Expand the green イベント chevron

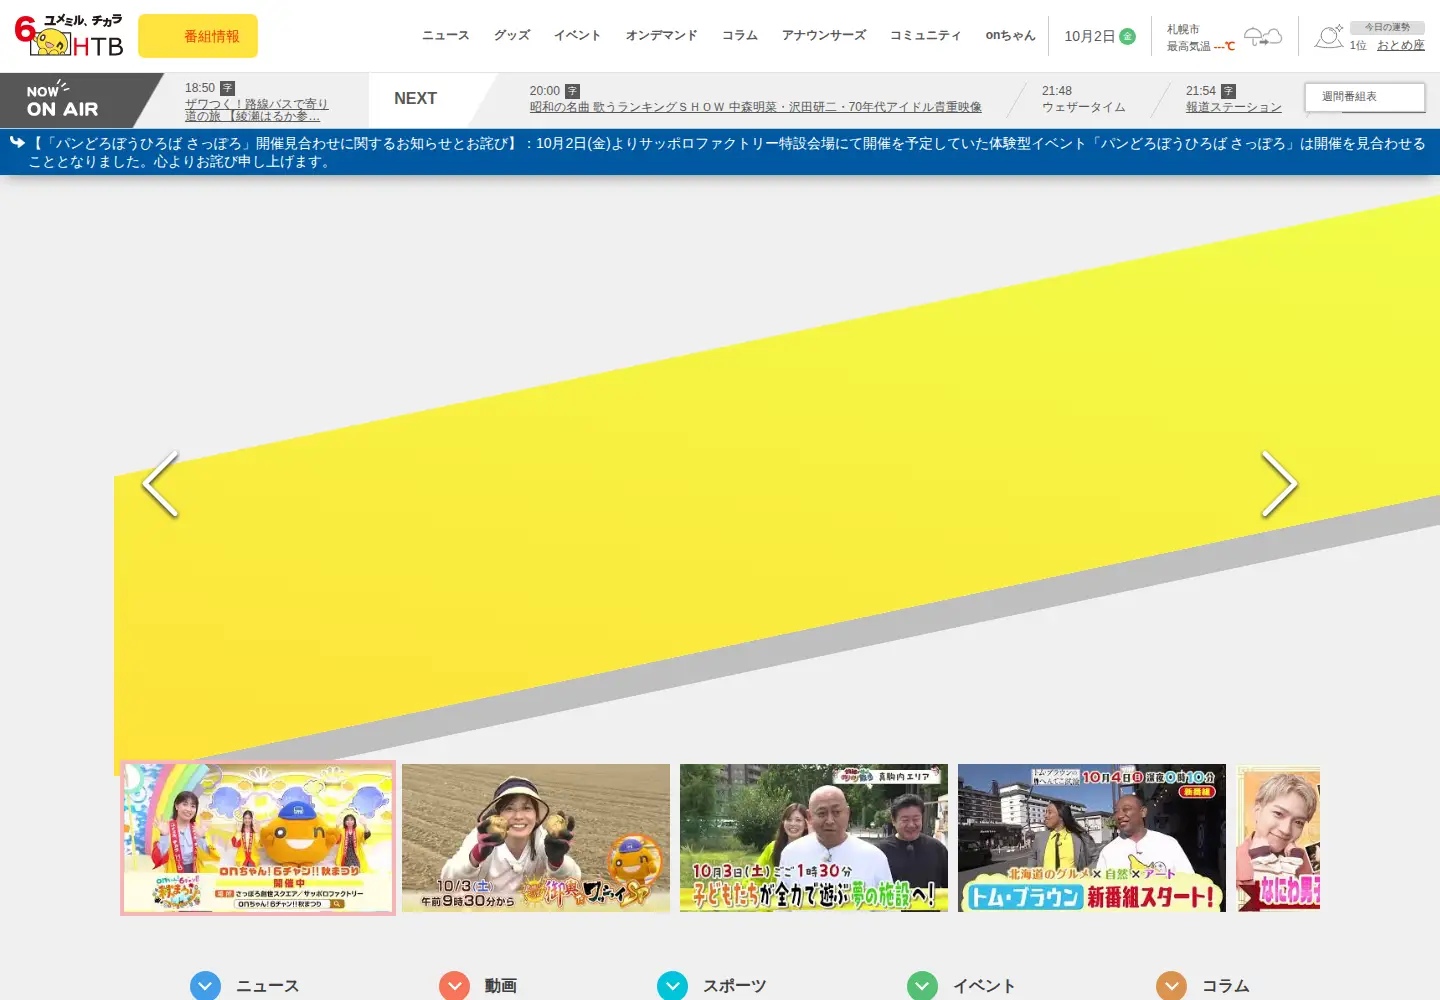(x=922, y=986)
